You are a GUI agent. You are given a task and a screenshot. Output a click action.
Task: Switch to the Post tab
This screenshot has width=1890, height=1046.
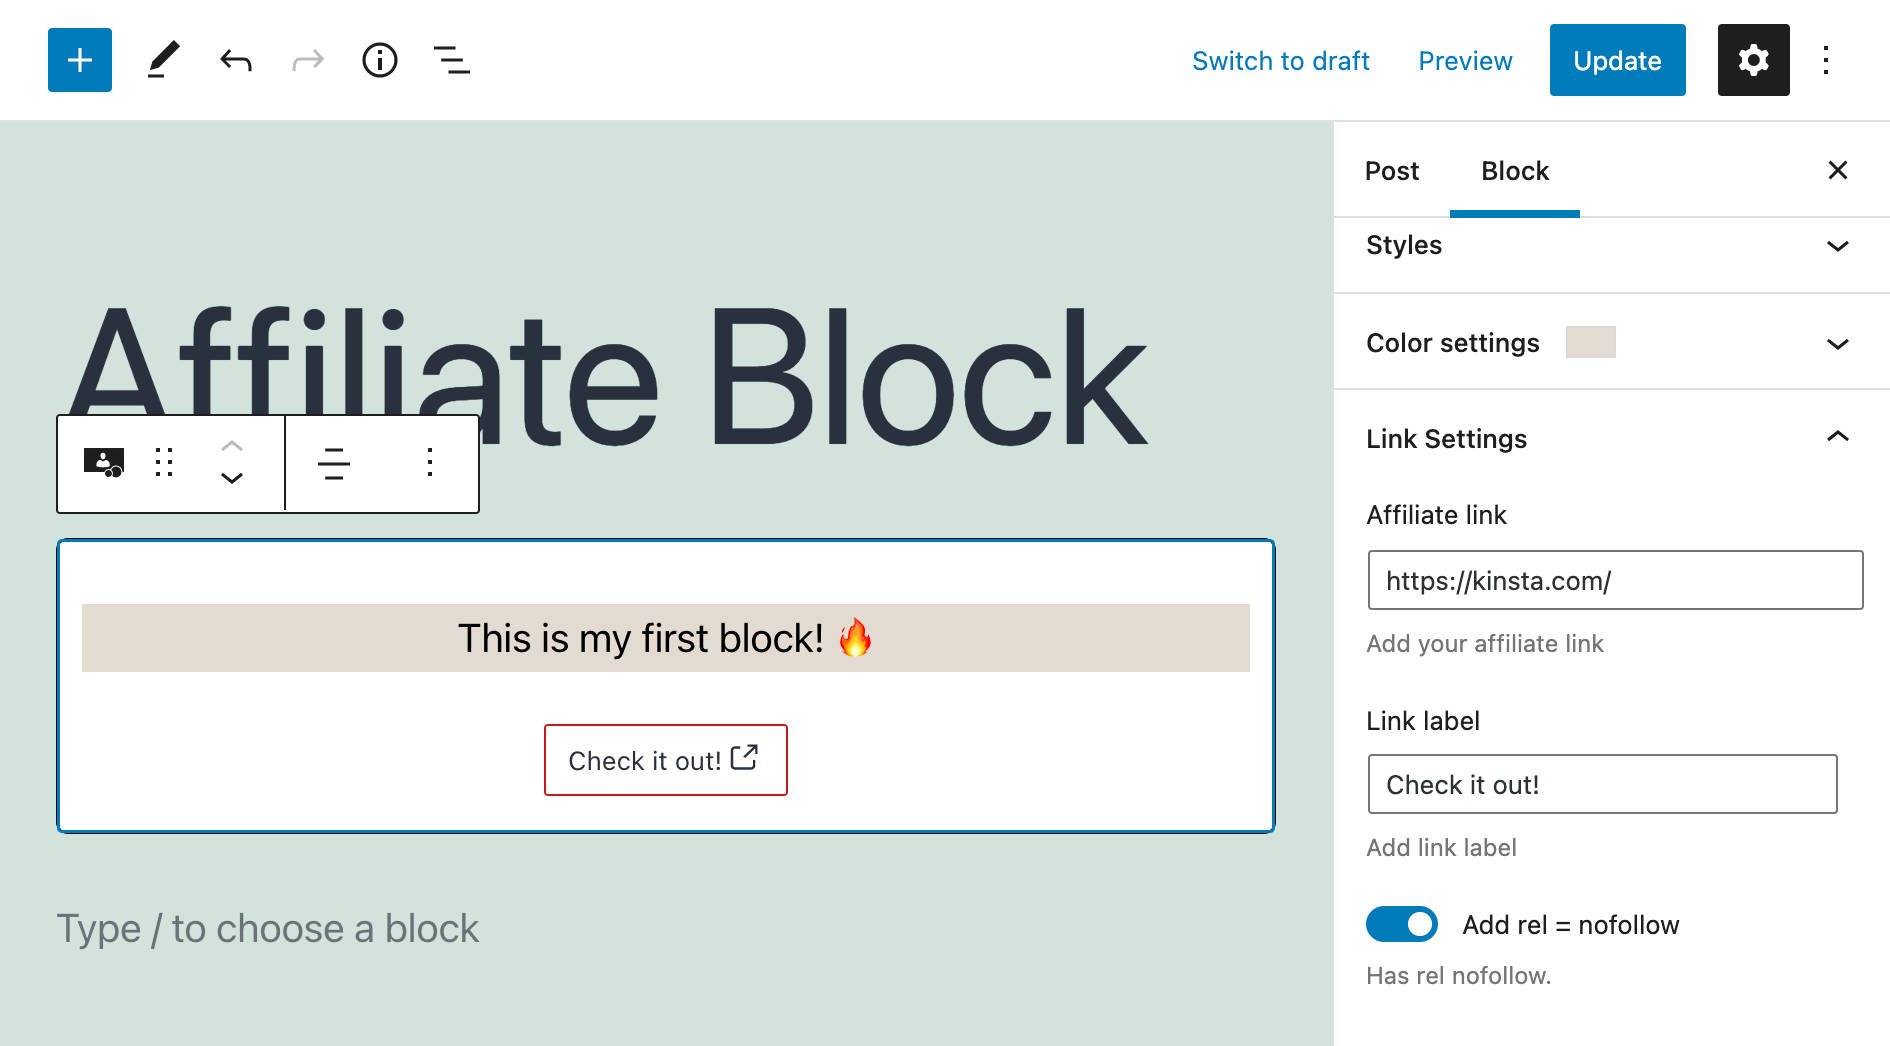coord(1392,171)
